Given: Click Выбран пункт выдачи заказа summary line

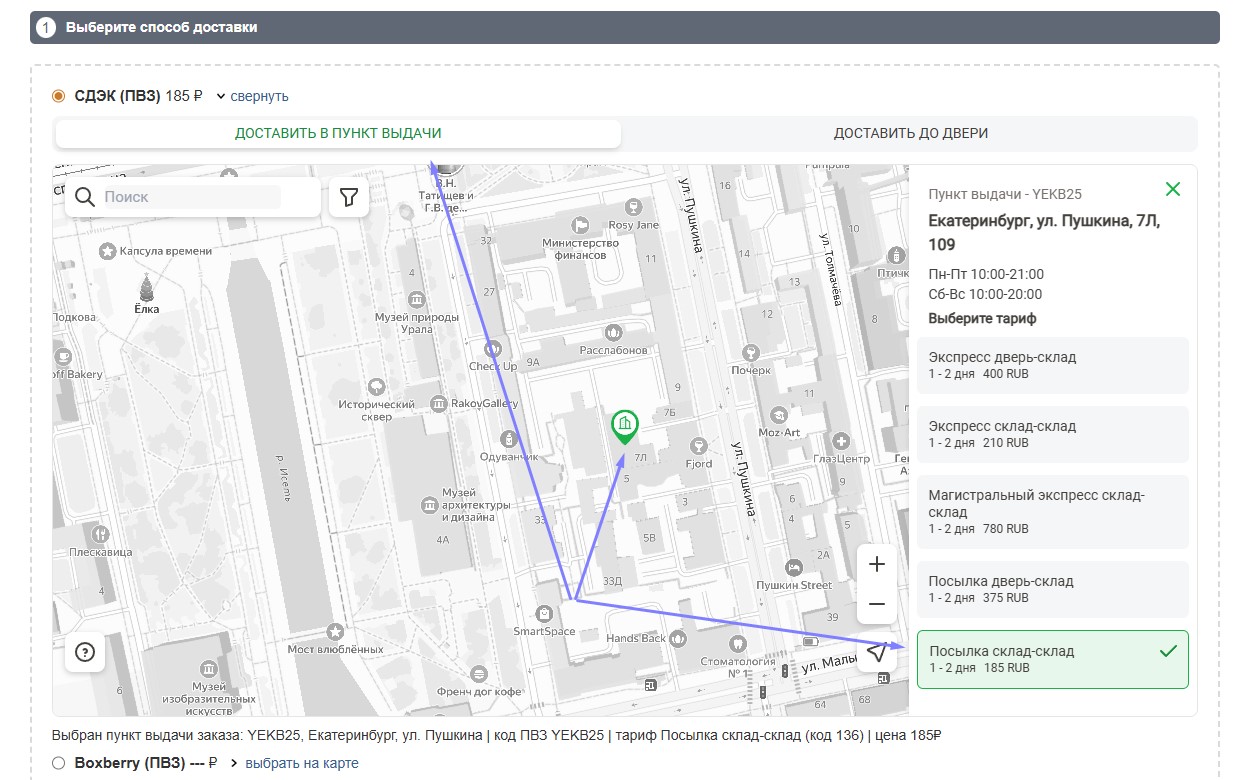Looking at the screenshot, I should pyautogui.click(x=497, y=735).
